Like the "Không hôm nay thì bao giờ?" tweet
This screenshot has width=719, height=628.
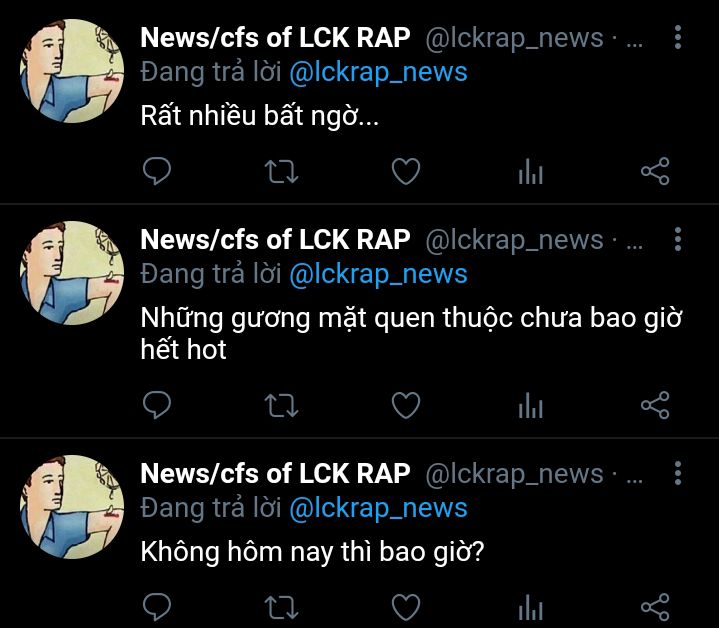tap(406, 607)
